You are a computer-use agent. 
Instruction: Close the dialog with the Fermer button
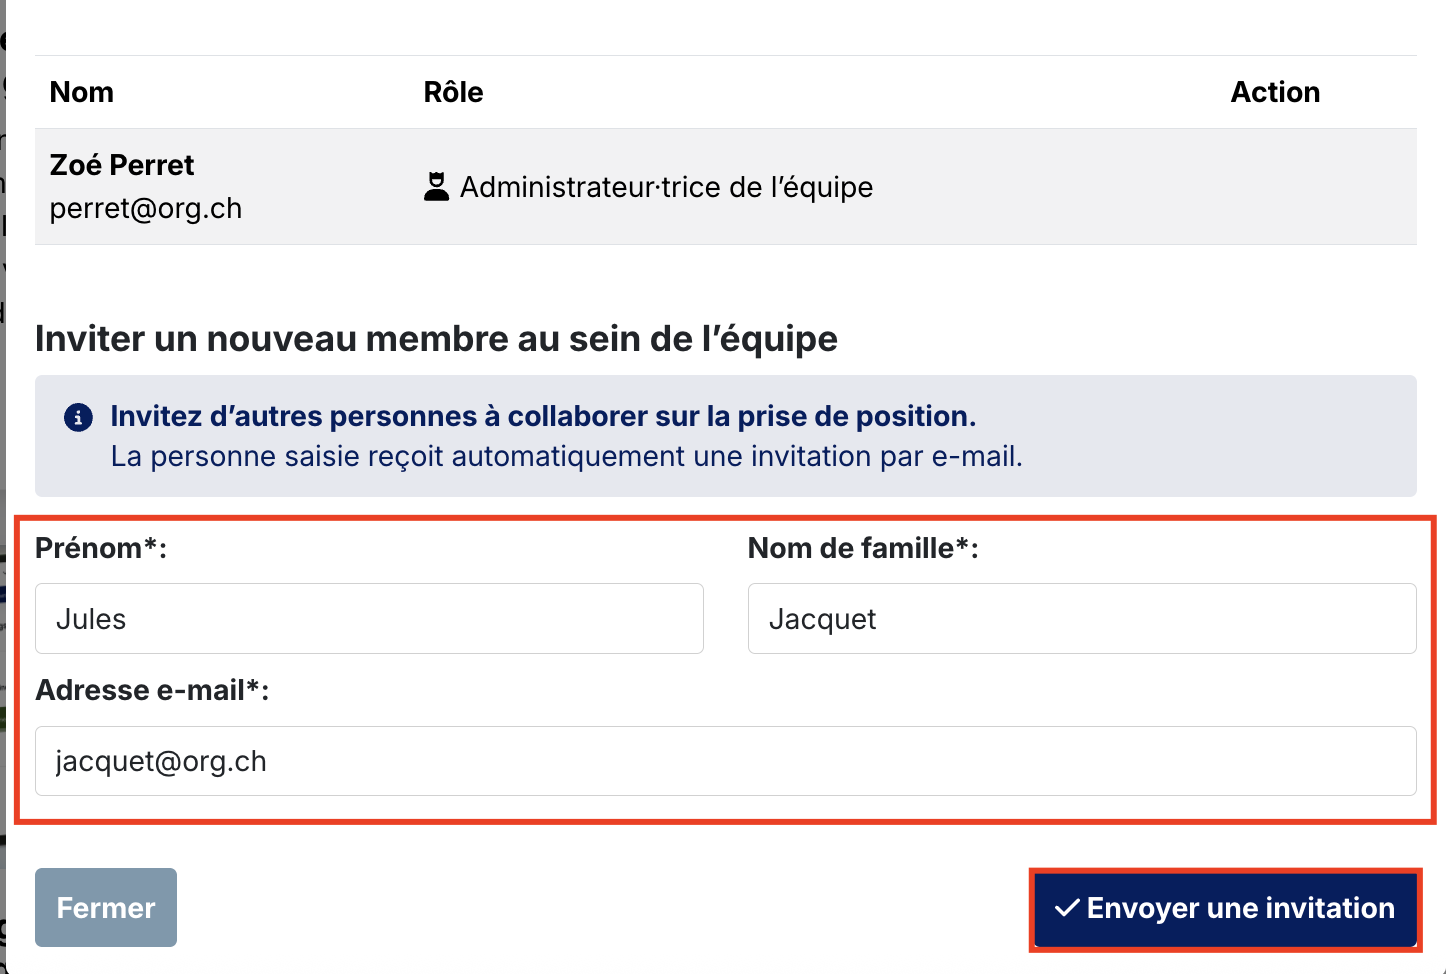(x=106, y=907)
